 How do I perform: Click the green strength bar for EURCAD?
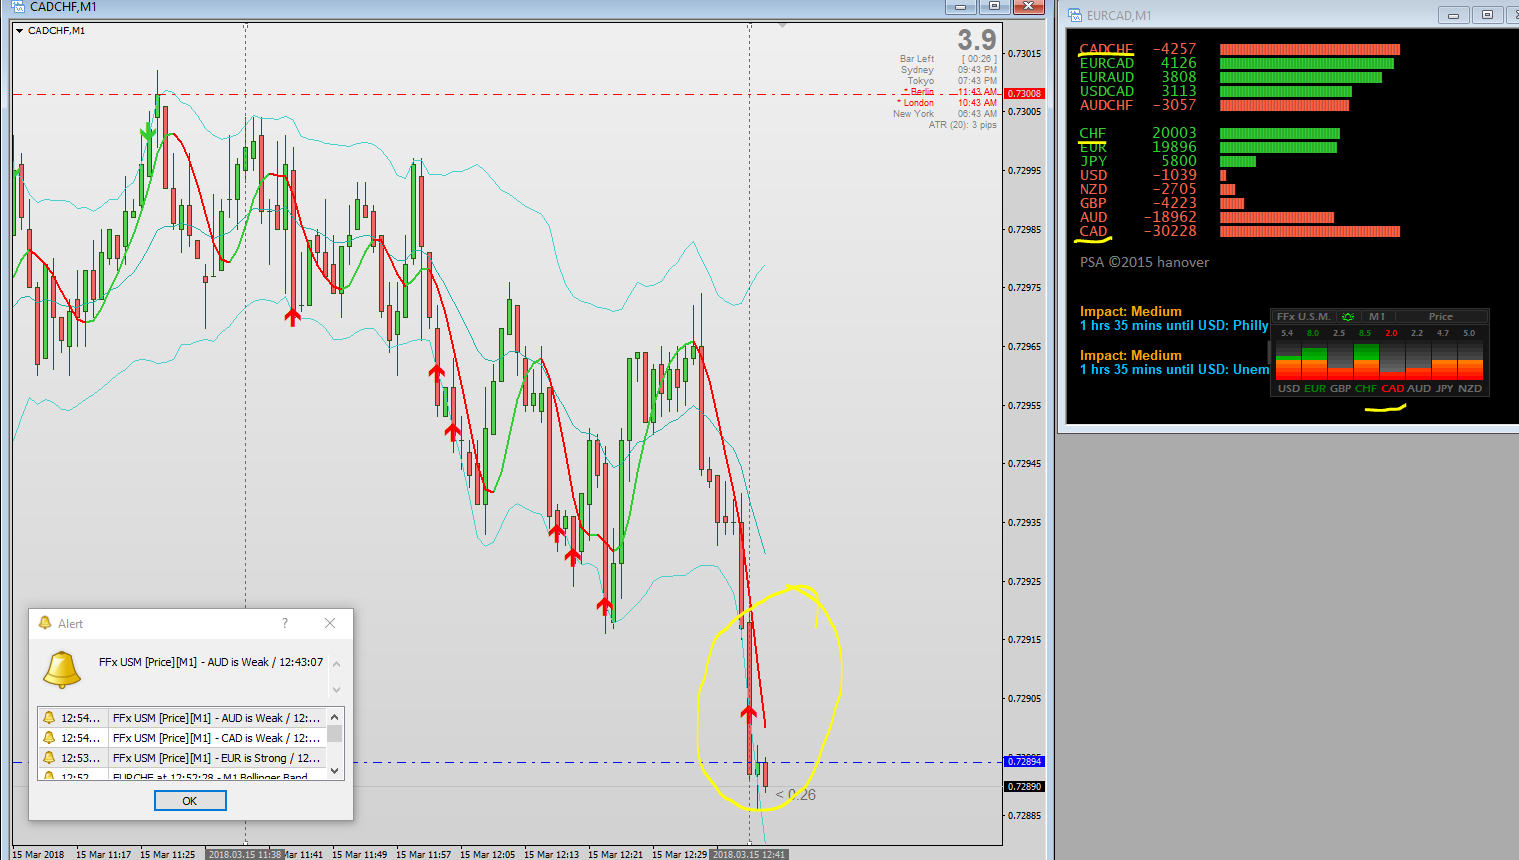[x=1306, y=63]
